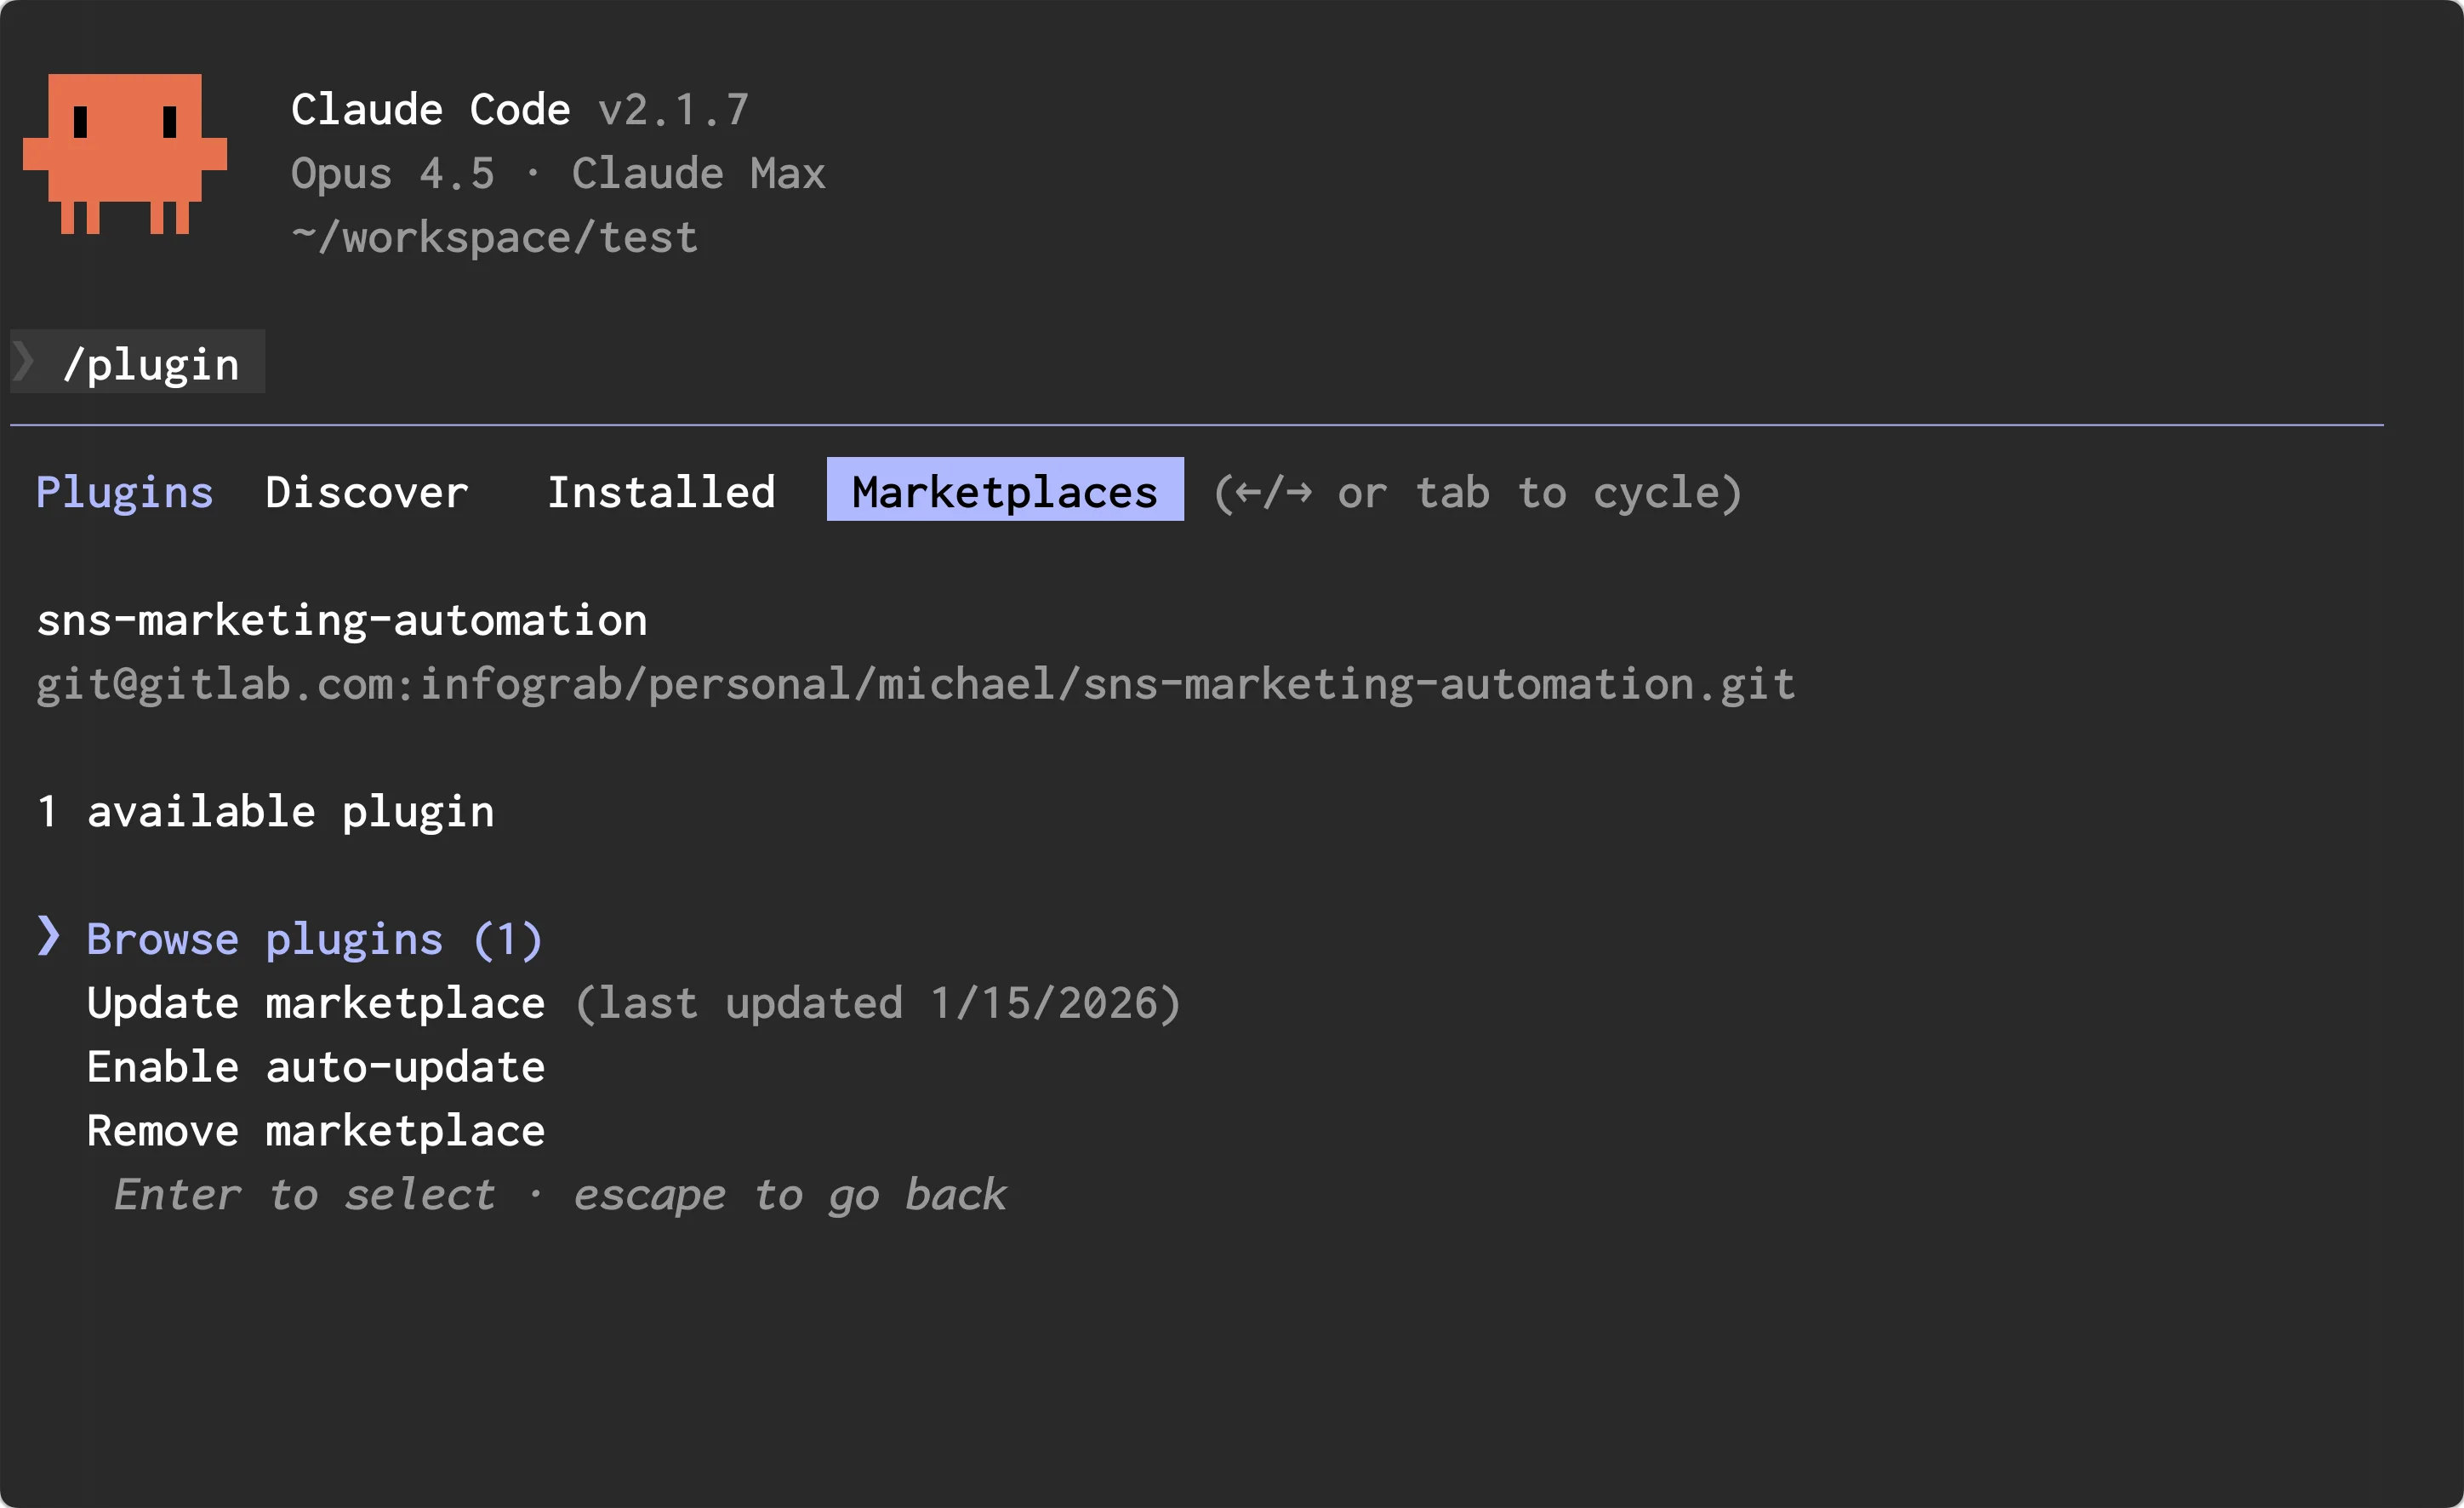Click the '1 available plugin' text
The width and height of the screenshot is (2464, 1508).
click(x=266, y=811)
